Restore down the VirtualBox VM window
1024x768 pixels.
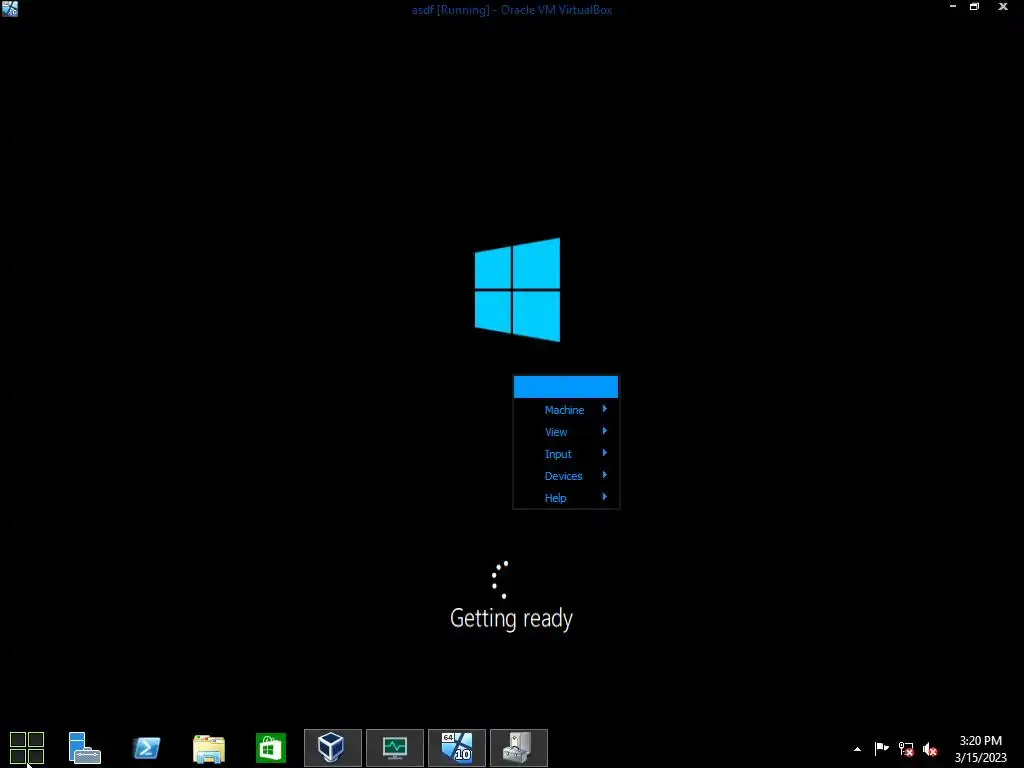(974, 7)
